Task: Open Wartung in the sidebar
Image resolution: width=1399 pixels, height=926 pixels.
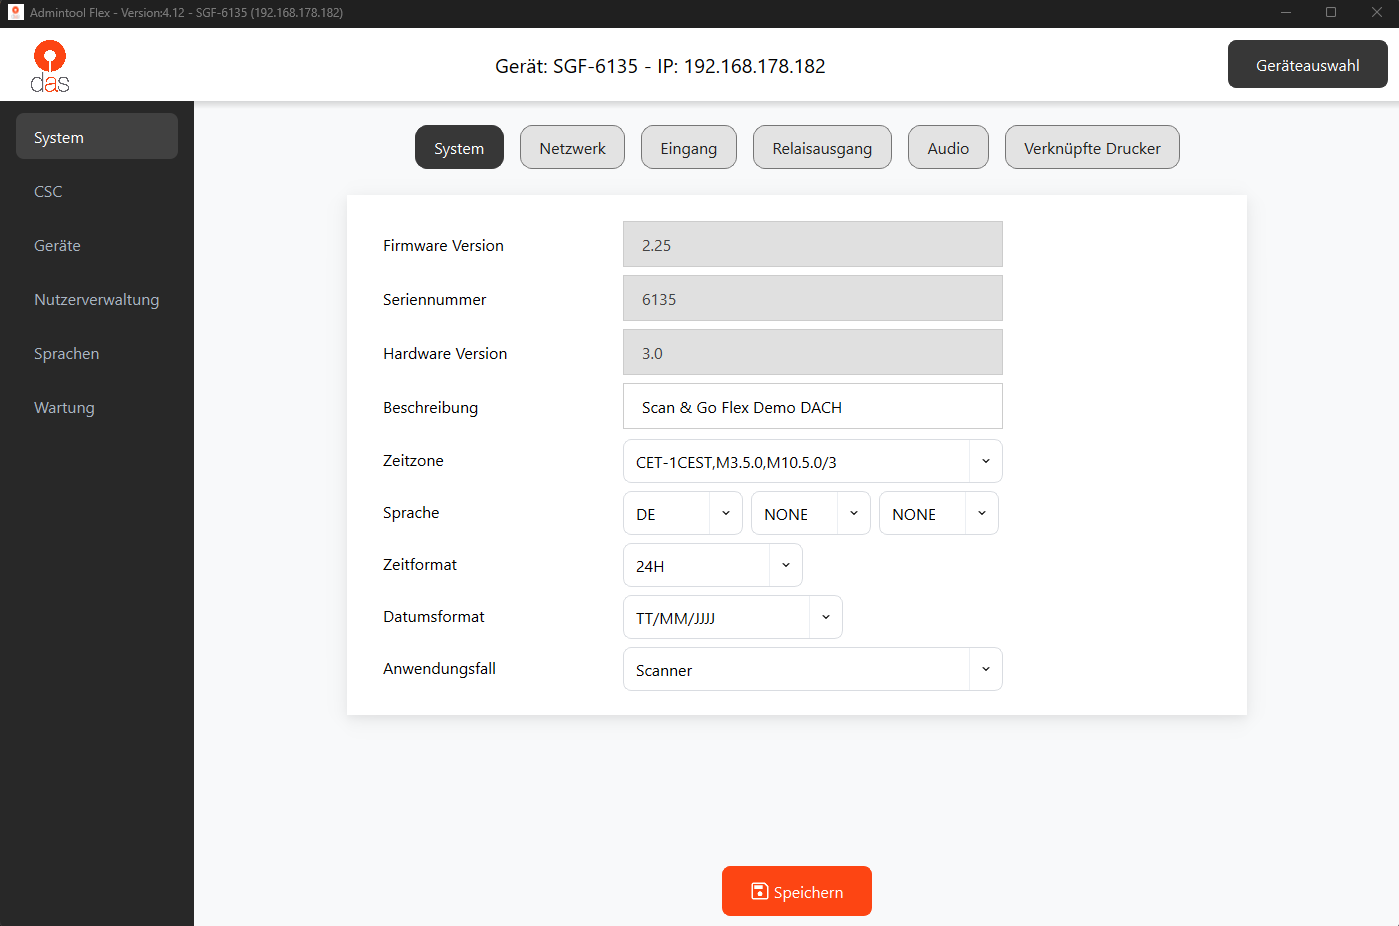Action: click(97, 407)
